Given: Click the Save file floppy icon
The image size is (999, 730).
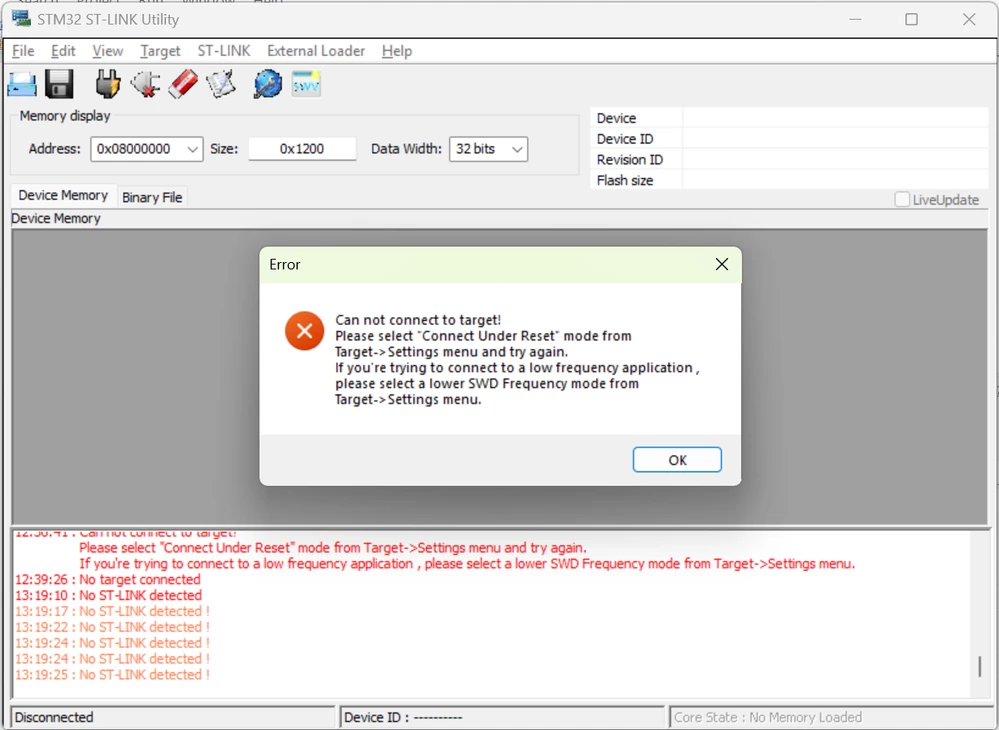Looking at the screenshot, I should pyautogui.click(x=59, y=84).
